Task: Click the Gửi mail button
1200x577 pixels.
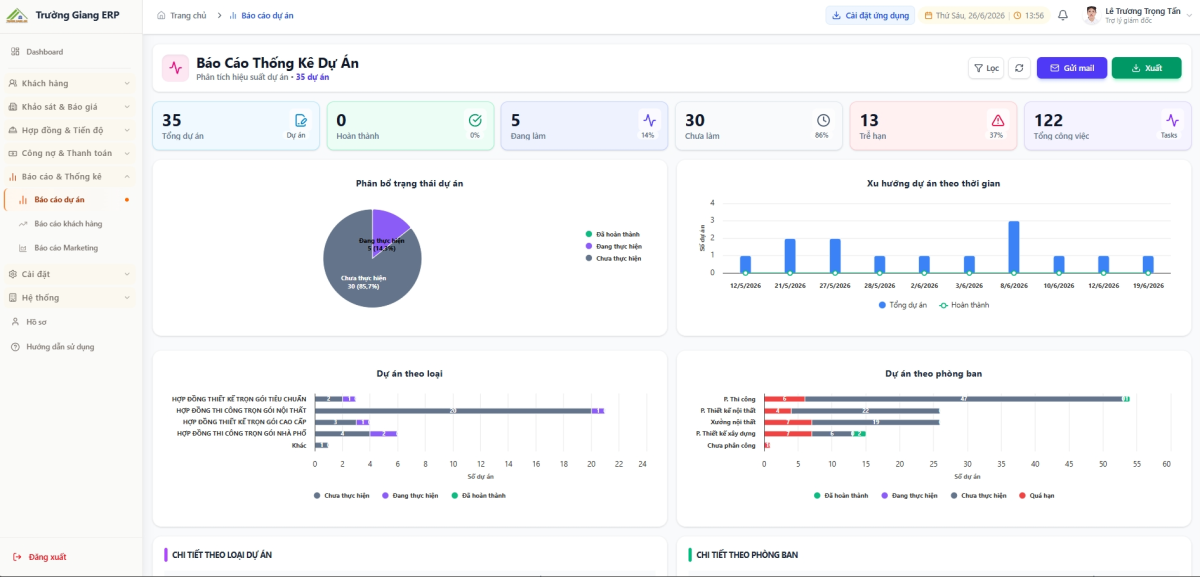Action: pos(1072,68)
